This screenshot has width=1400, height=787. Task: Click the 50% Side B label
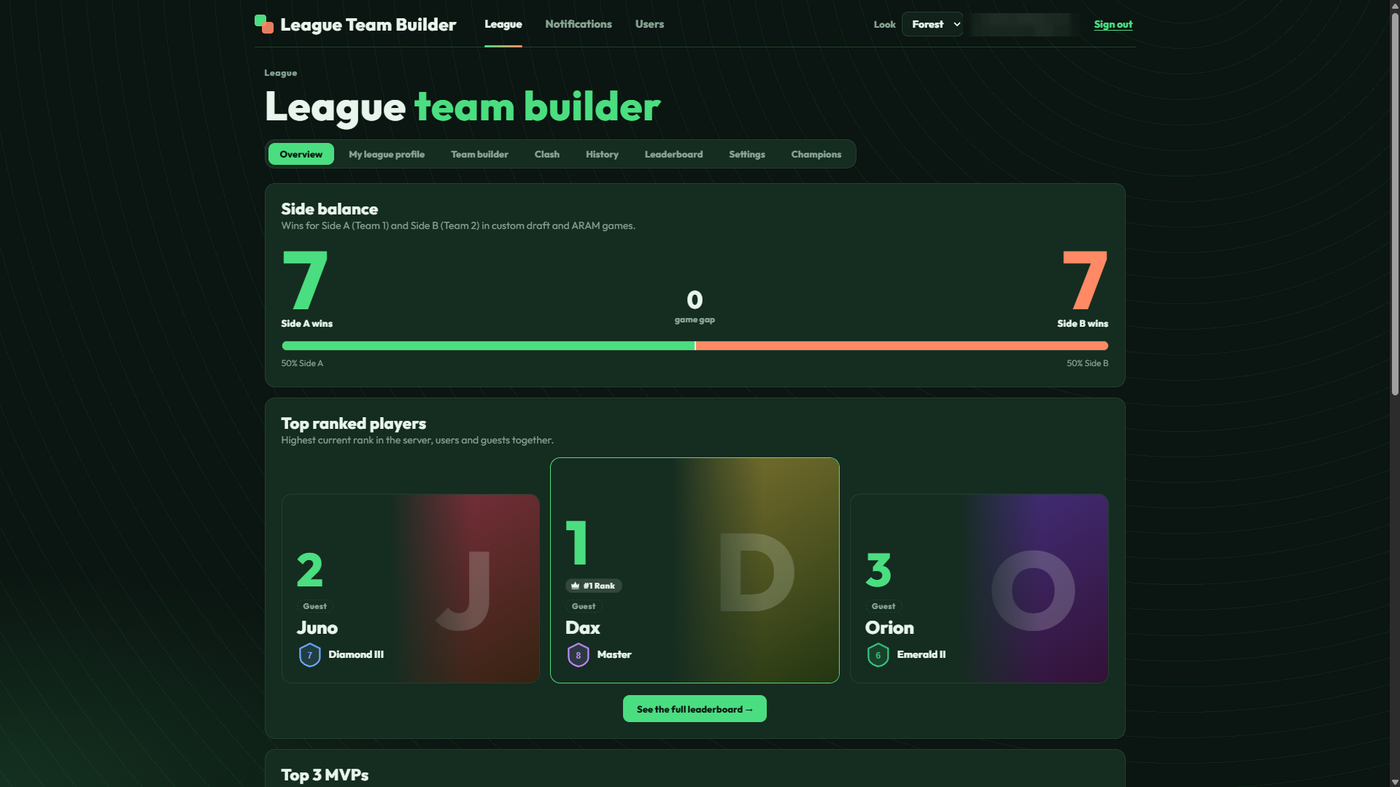click(x=1087, y=363)
